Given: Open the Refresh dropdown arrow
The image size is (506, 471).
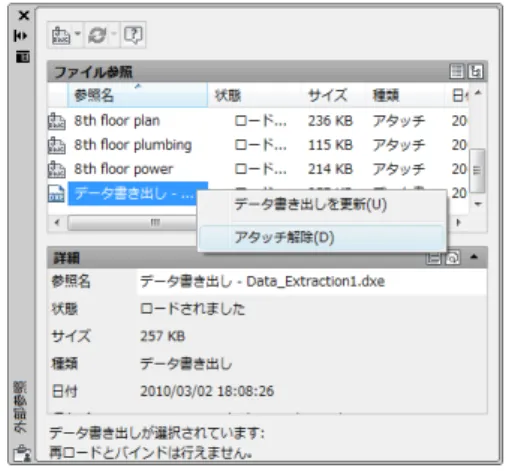Looking at the screenshot, I should [114, 34].
